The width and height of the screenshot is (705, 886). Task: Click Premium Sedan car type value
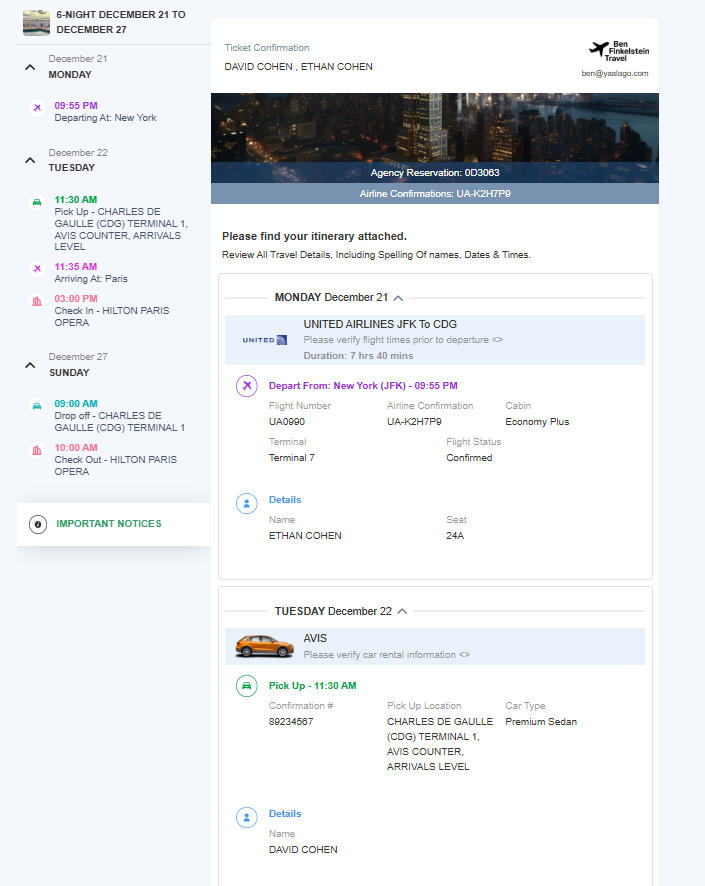click(541, 722)
